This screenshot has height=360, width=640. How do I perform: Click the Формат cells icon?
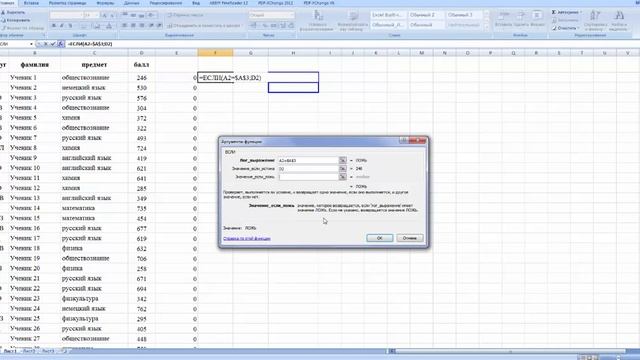point(537,16)
